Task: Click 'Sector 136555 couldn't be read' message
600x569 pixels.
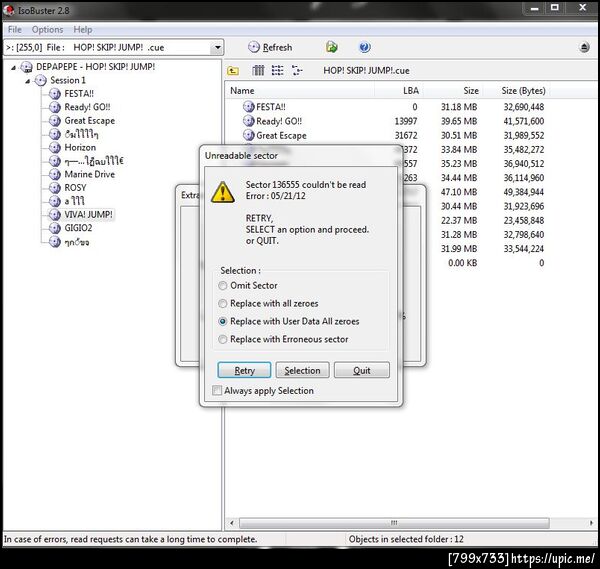Action: pyautogui.click(x=306, y=184)
